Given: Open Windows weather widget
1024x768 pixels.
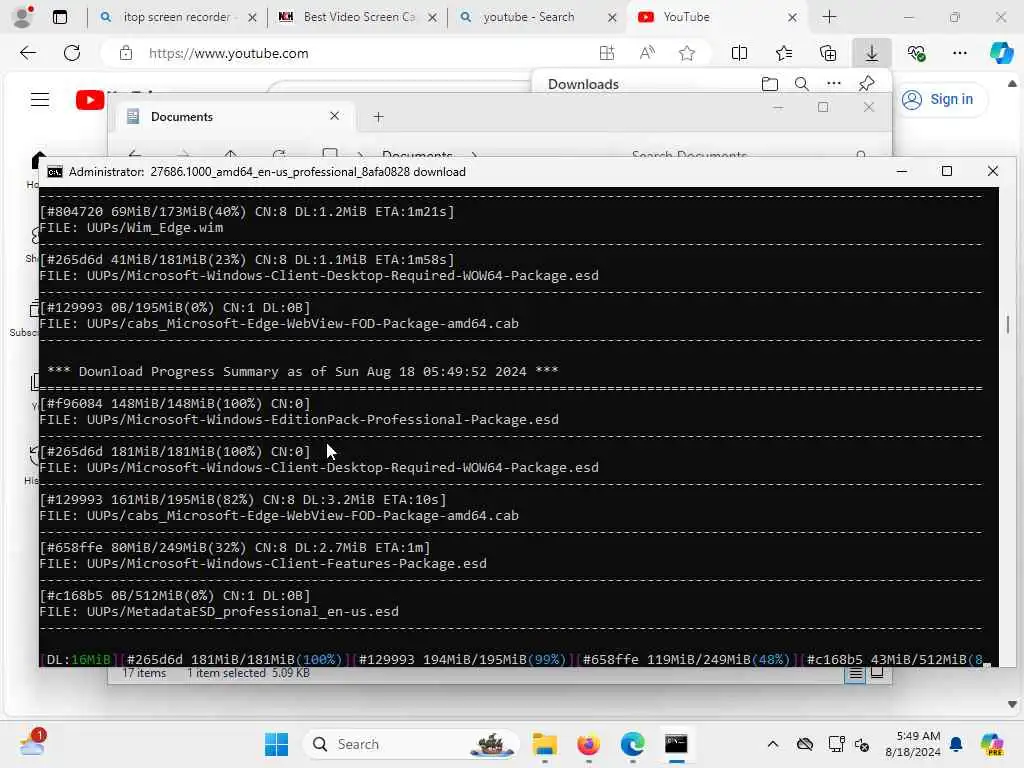Looking at the screenshot, I should point(32,743).
